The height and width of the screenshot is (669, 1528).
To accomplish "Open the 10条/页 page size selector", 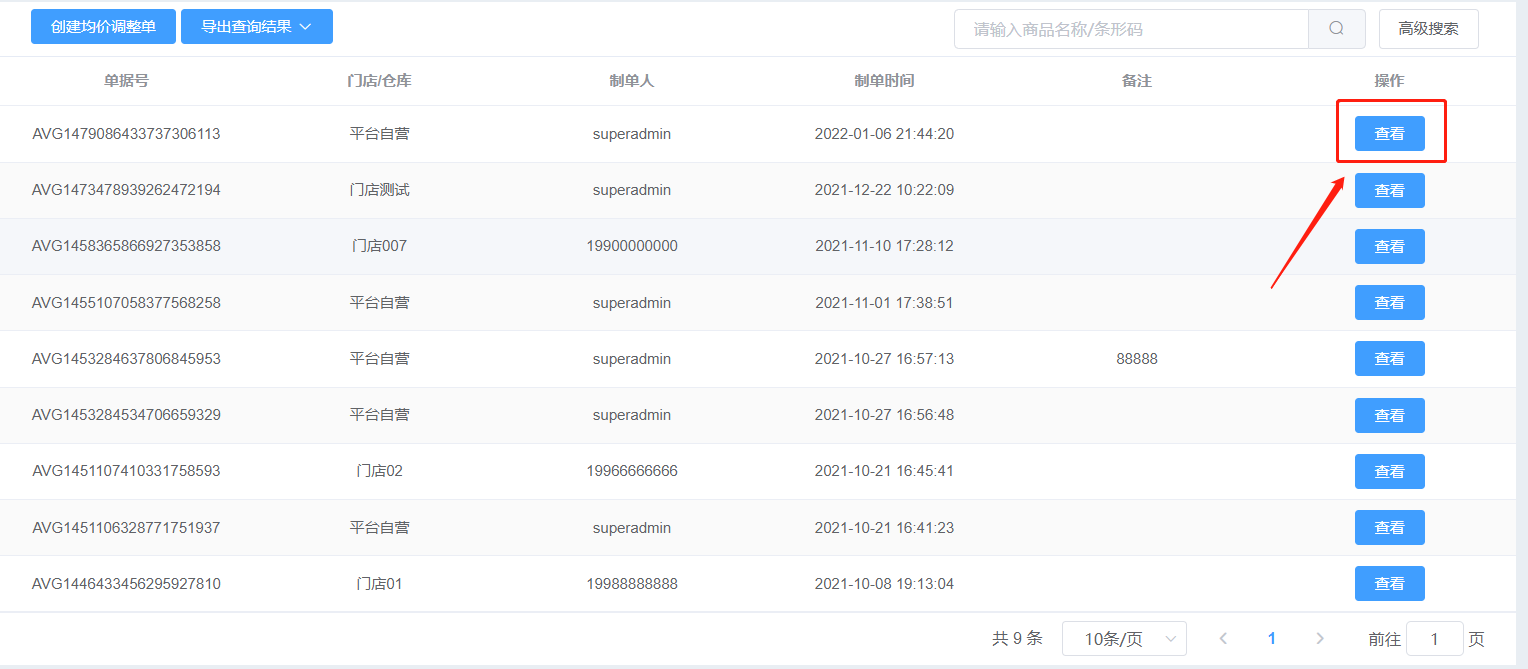I will coord(1124,638).
